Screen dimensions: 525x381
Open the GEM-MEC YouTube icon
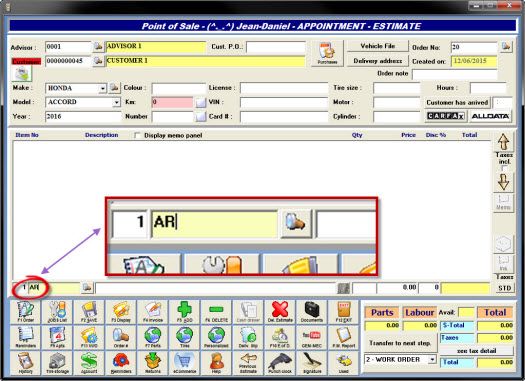(x=312, y=337)
